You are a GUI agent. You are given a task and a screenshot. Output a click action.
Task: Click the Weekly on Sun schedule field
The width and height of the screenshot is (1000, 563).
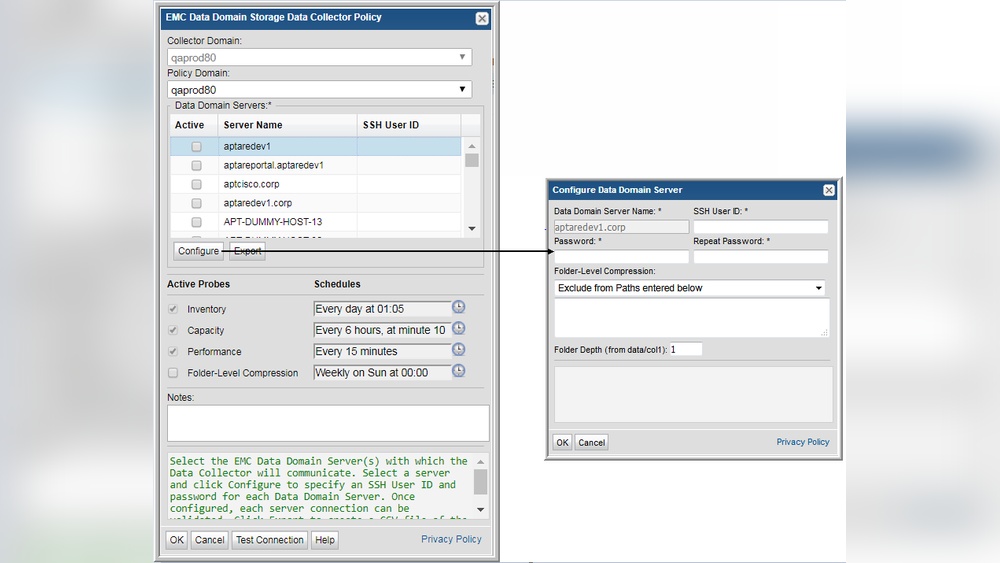pyautogui.click(x=382, y=373)
